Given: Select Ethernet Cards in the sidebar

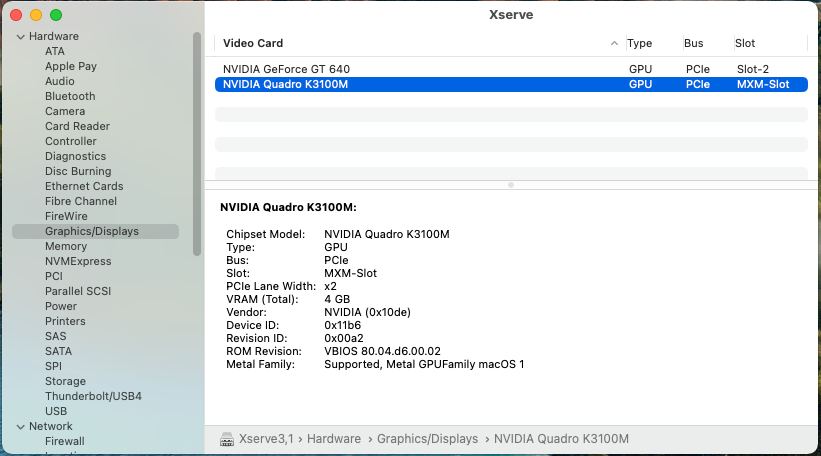Looking at the screenshot, I should tap(84, 186).
